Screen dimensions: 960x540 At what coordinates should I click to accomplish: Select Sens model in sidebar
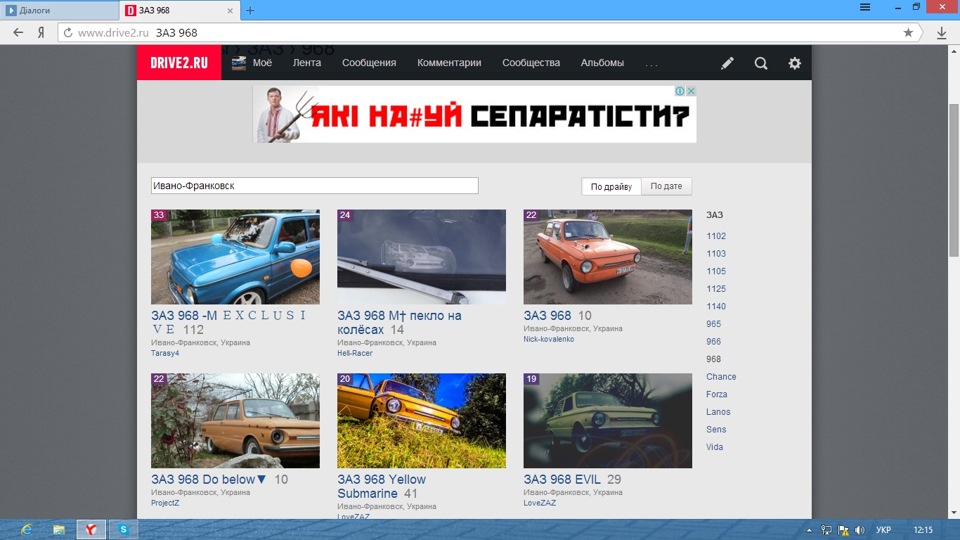(716, 430)
